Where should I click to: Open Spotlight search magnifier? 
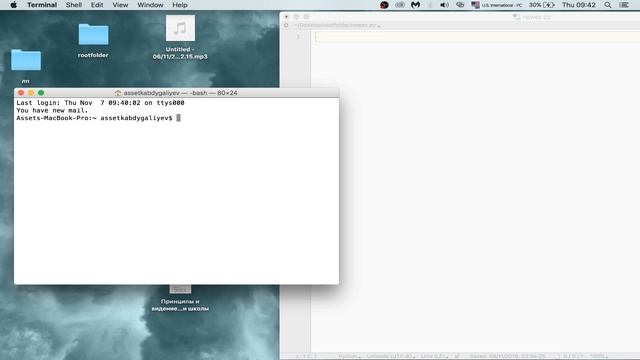click(608, 5)
